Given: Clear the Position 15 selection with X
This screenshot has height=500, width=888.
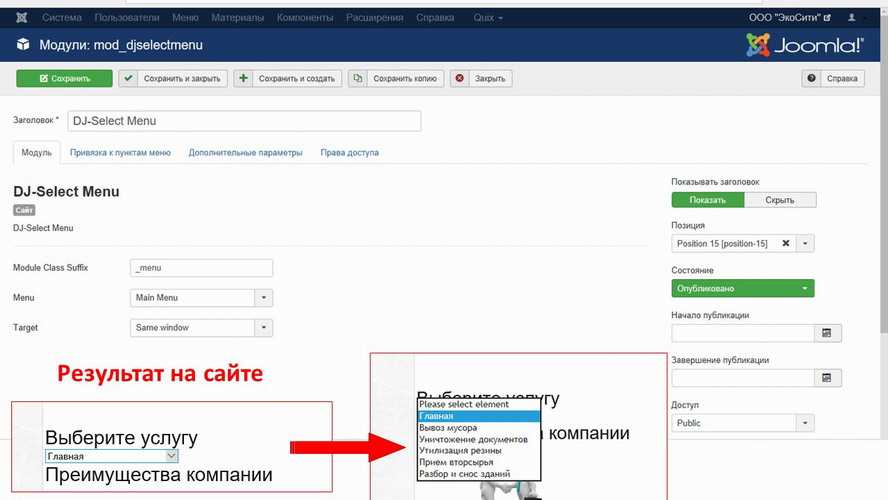Looking at the screenshot, I should 785,244.
